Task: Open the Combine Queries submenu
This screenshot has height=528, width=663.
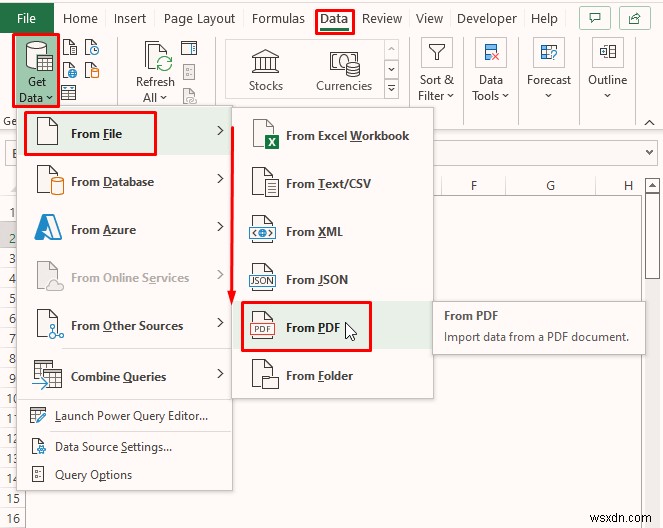Action: coord(124,376)
